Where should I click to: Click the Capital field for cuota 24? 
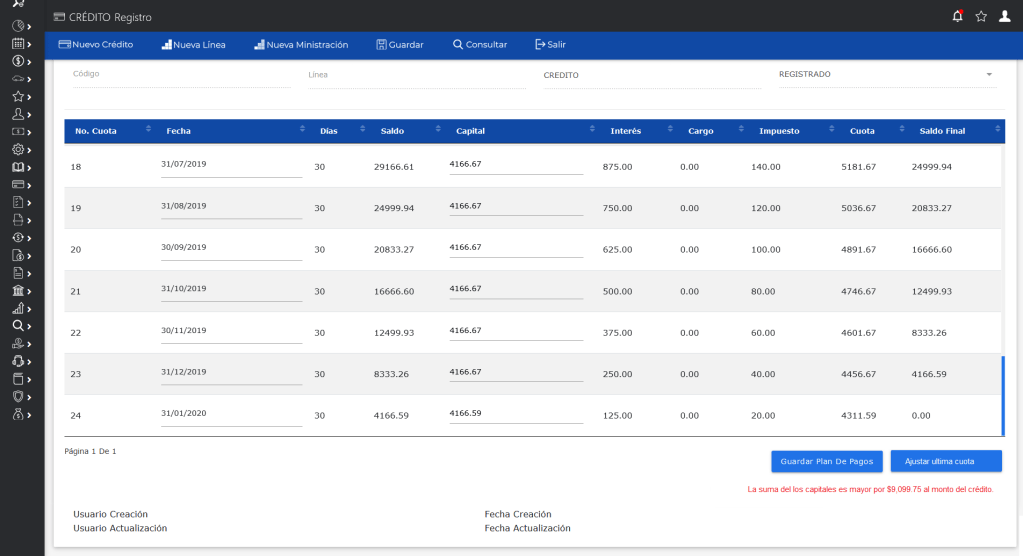click(x=516, y=414)
